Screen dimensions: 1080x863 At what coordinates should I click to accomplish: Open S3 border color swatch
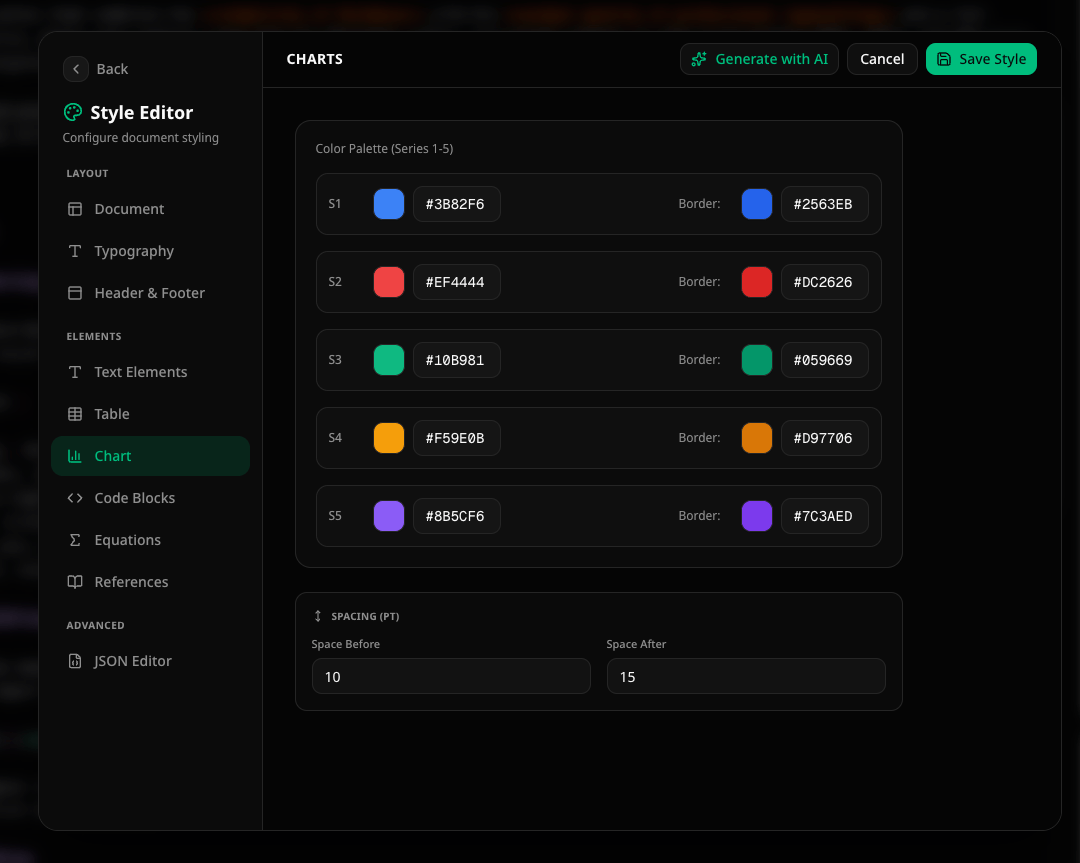point(757,360)
